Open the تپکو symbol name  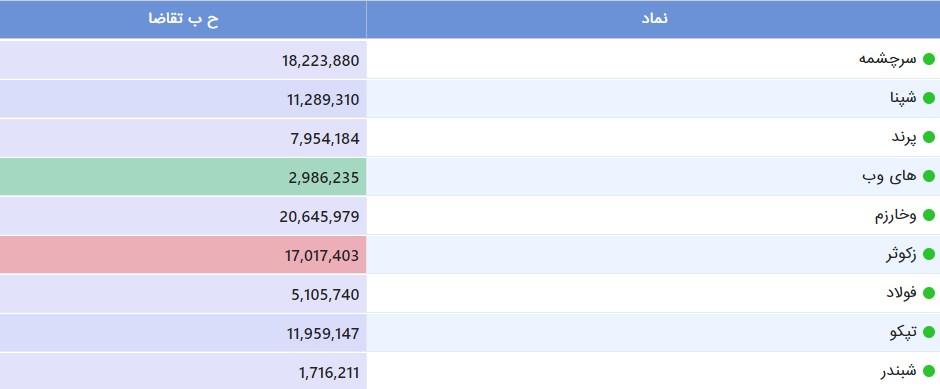click(903, 332)
